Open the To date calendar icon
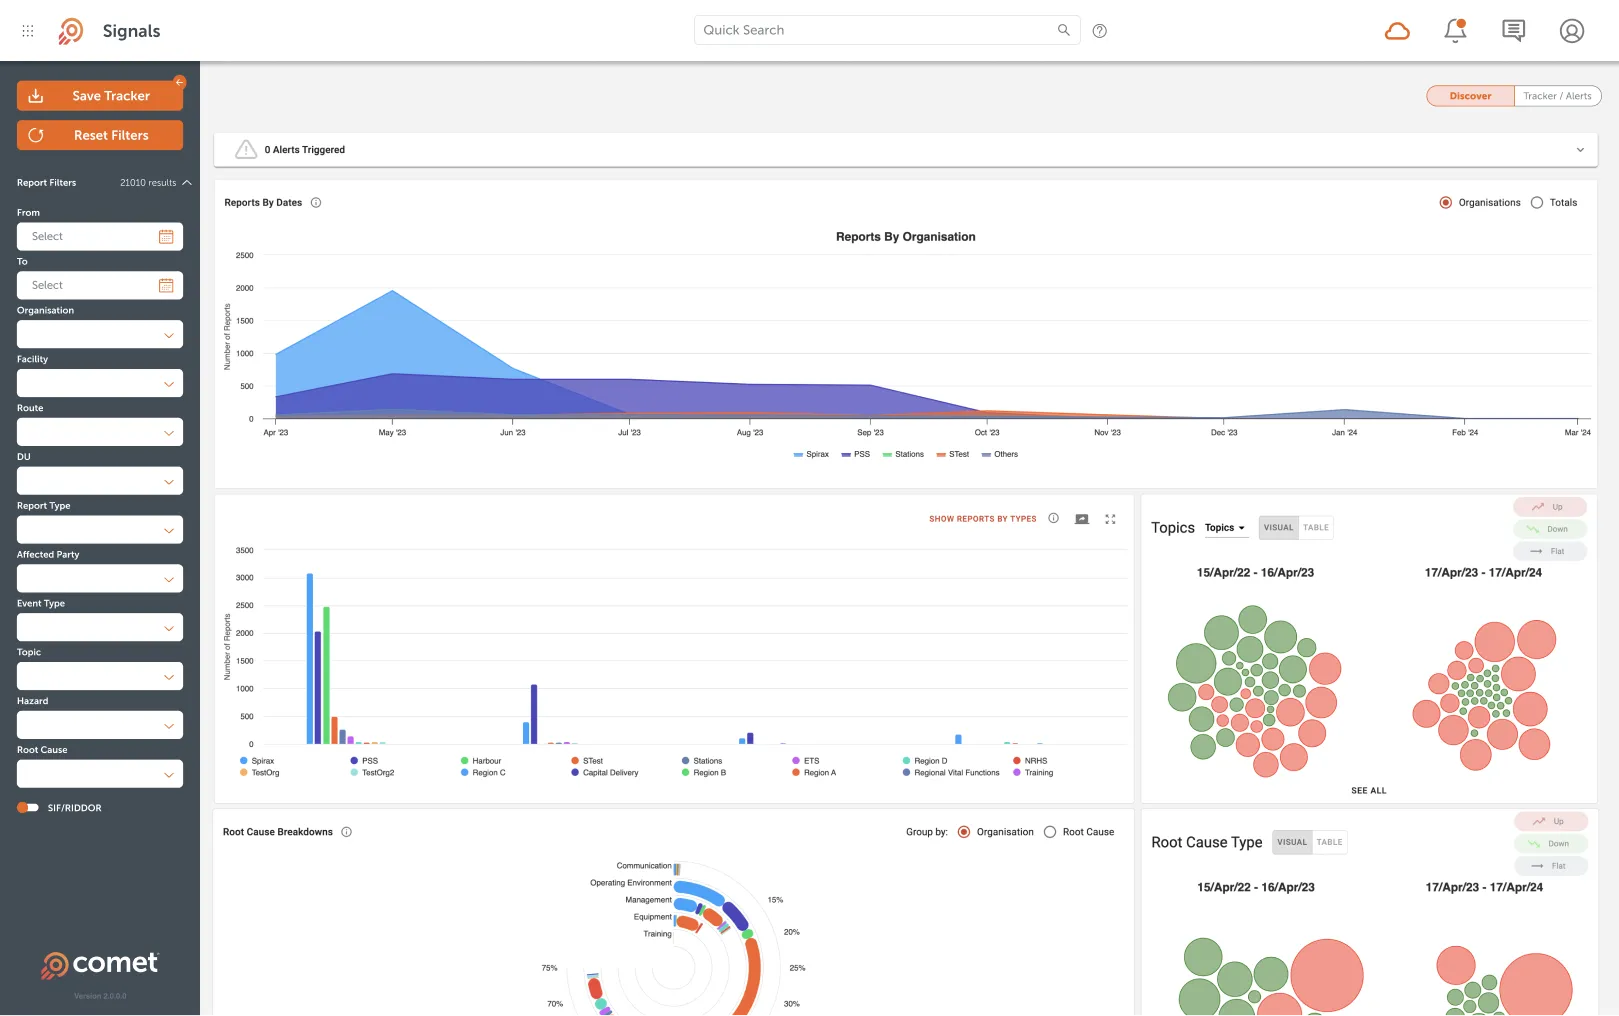The width and height of the screenshot is (1619, 1016). click(x=166, y=286)
